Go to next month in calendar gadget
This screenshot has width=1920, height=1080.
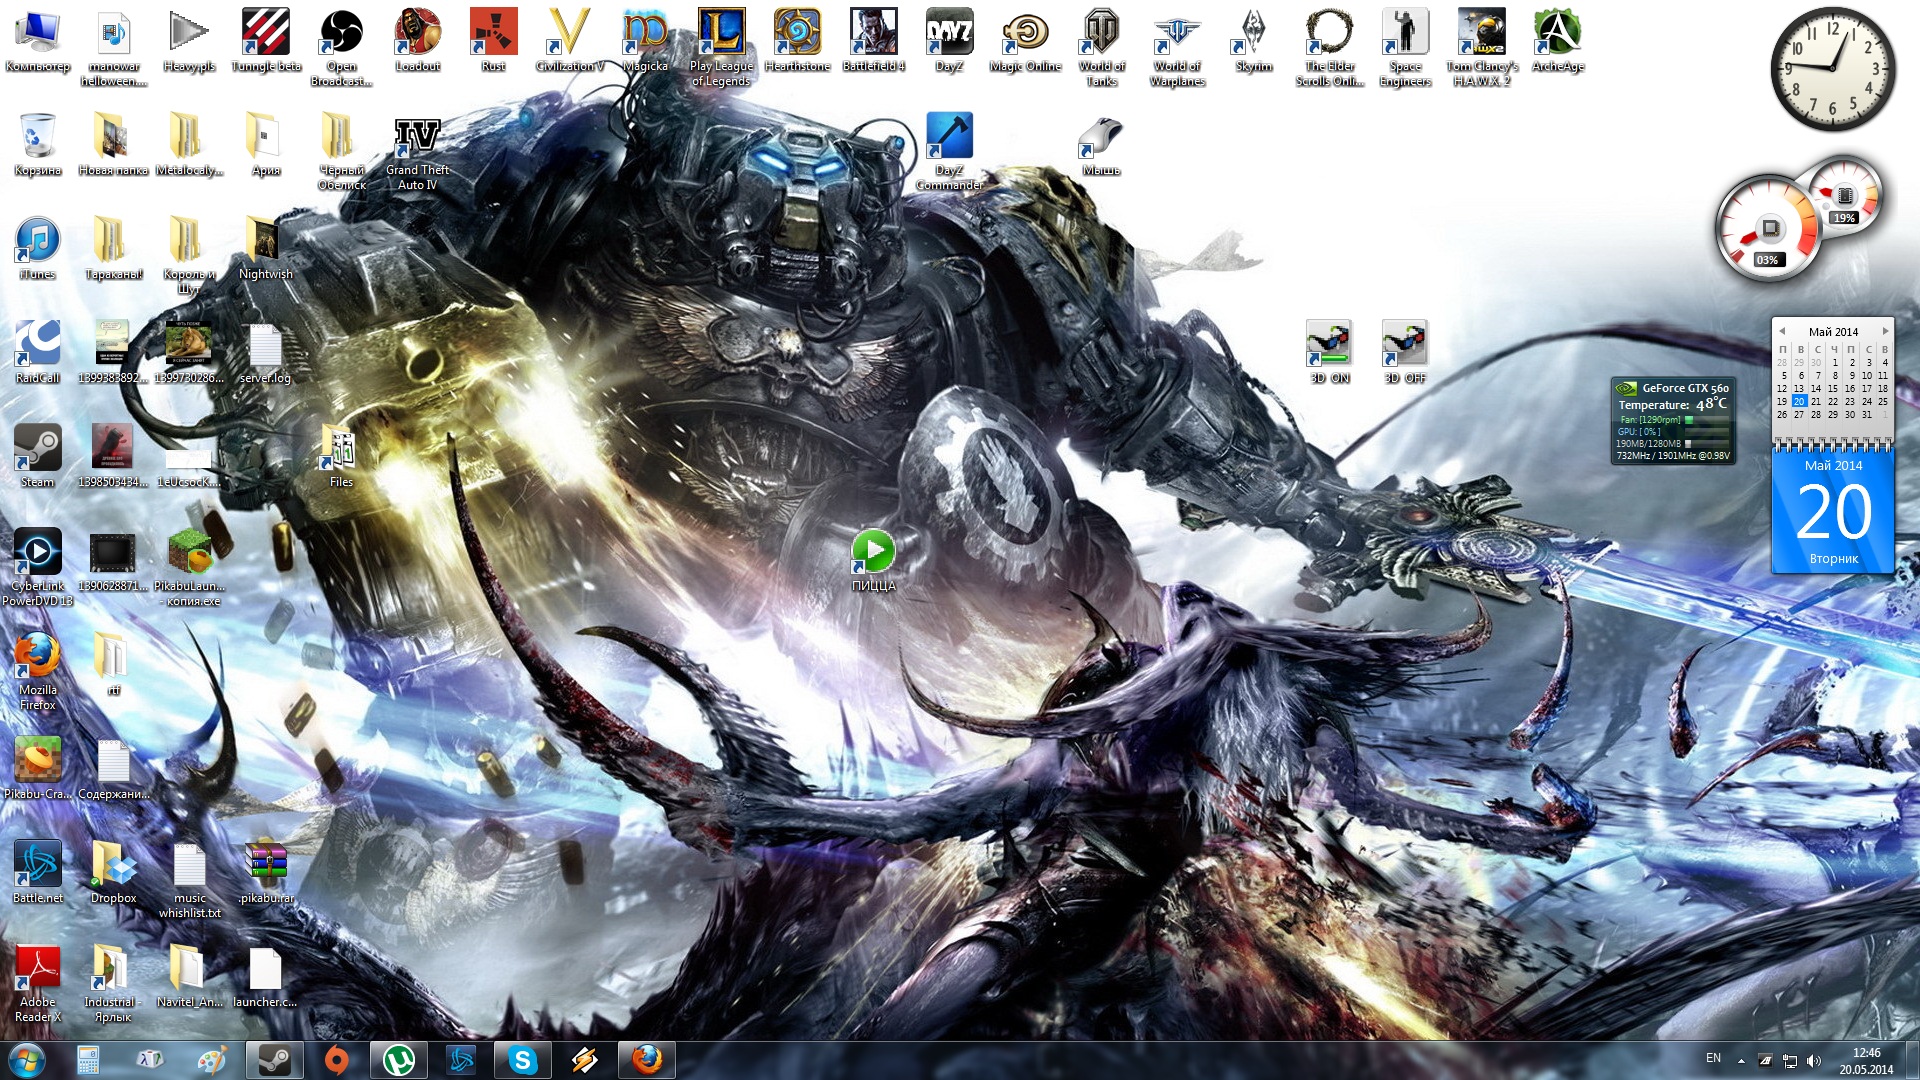[x=1885, y=331]
